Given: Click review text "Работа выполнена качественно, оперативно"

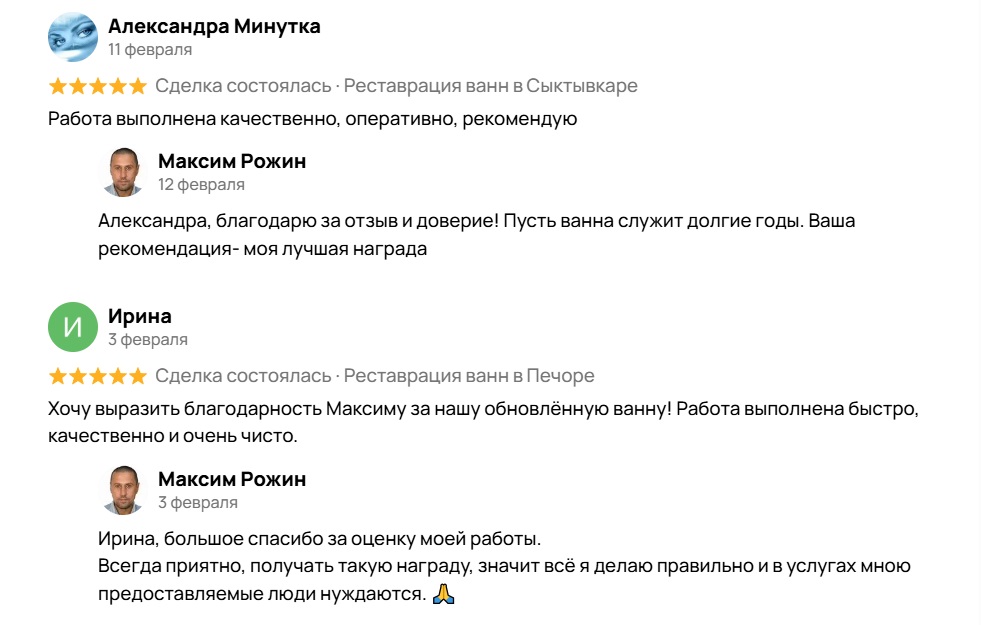Looking at the screenshot, I should [313, 119].
